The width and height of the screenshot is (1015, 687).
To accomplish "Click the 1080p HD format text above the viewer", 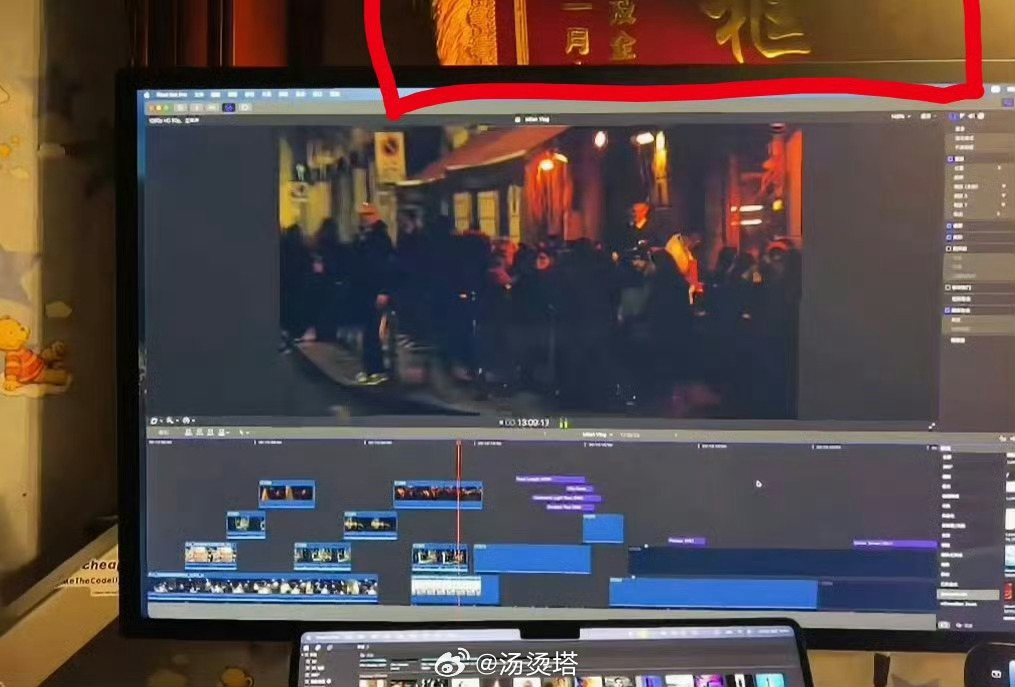I will pos(173,120).
